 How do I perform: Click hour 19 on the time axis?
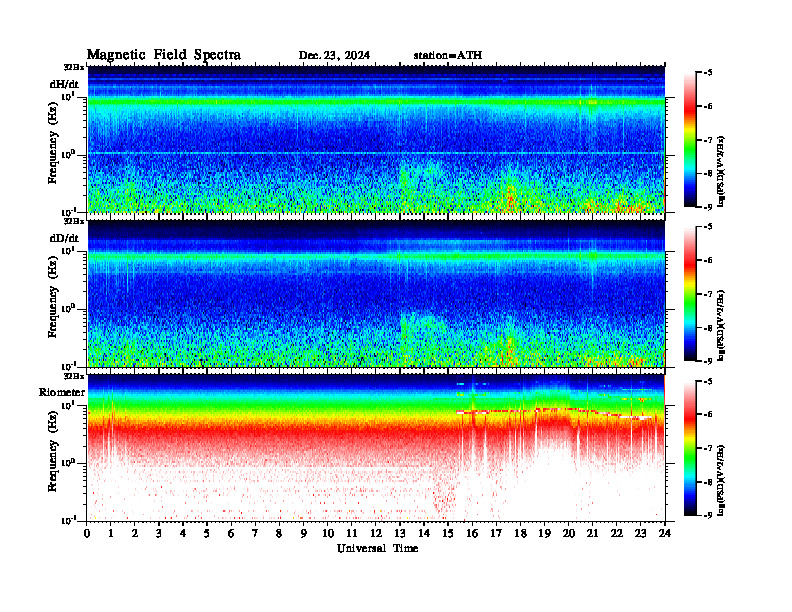click(x=544, y=533)
